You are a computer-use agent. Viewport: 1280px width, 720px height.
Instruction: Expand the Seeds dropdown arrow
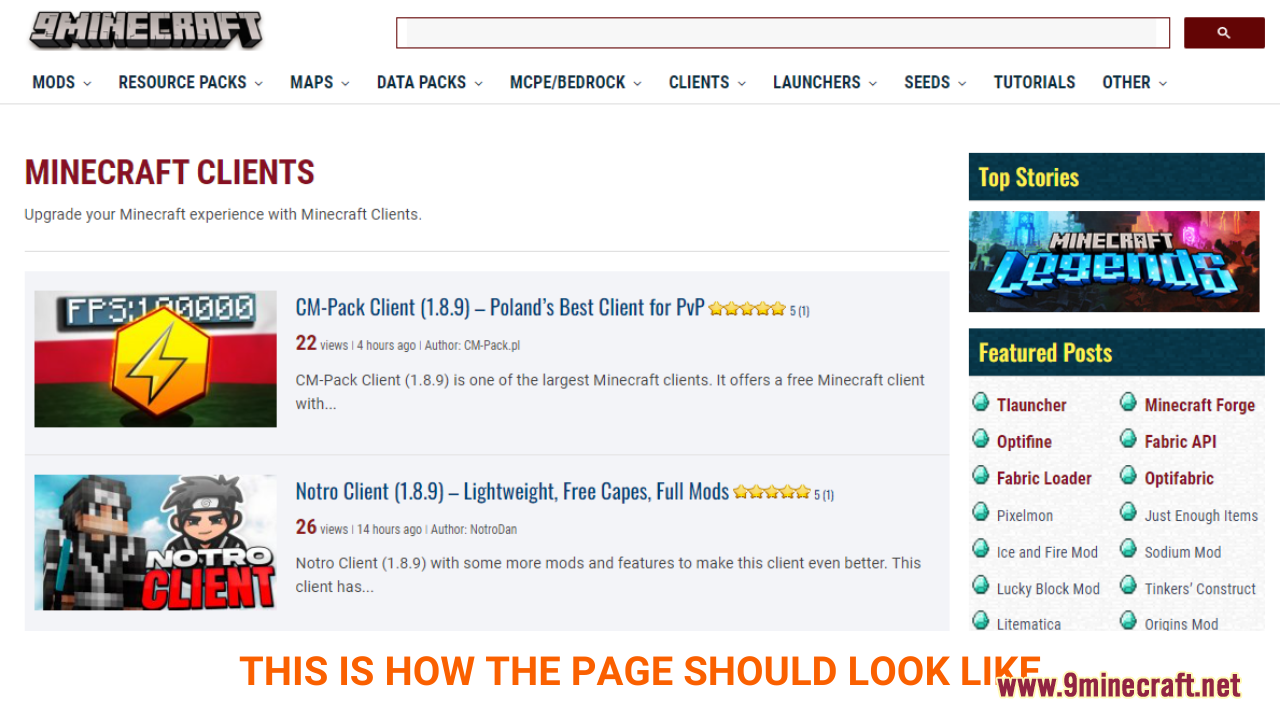click(x=962, y=83)
